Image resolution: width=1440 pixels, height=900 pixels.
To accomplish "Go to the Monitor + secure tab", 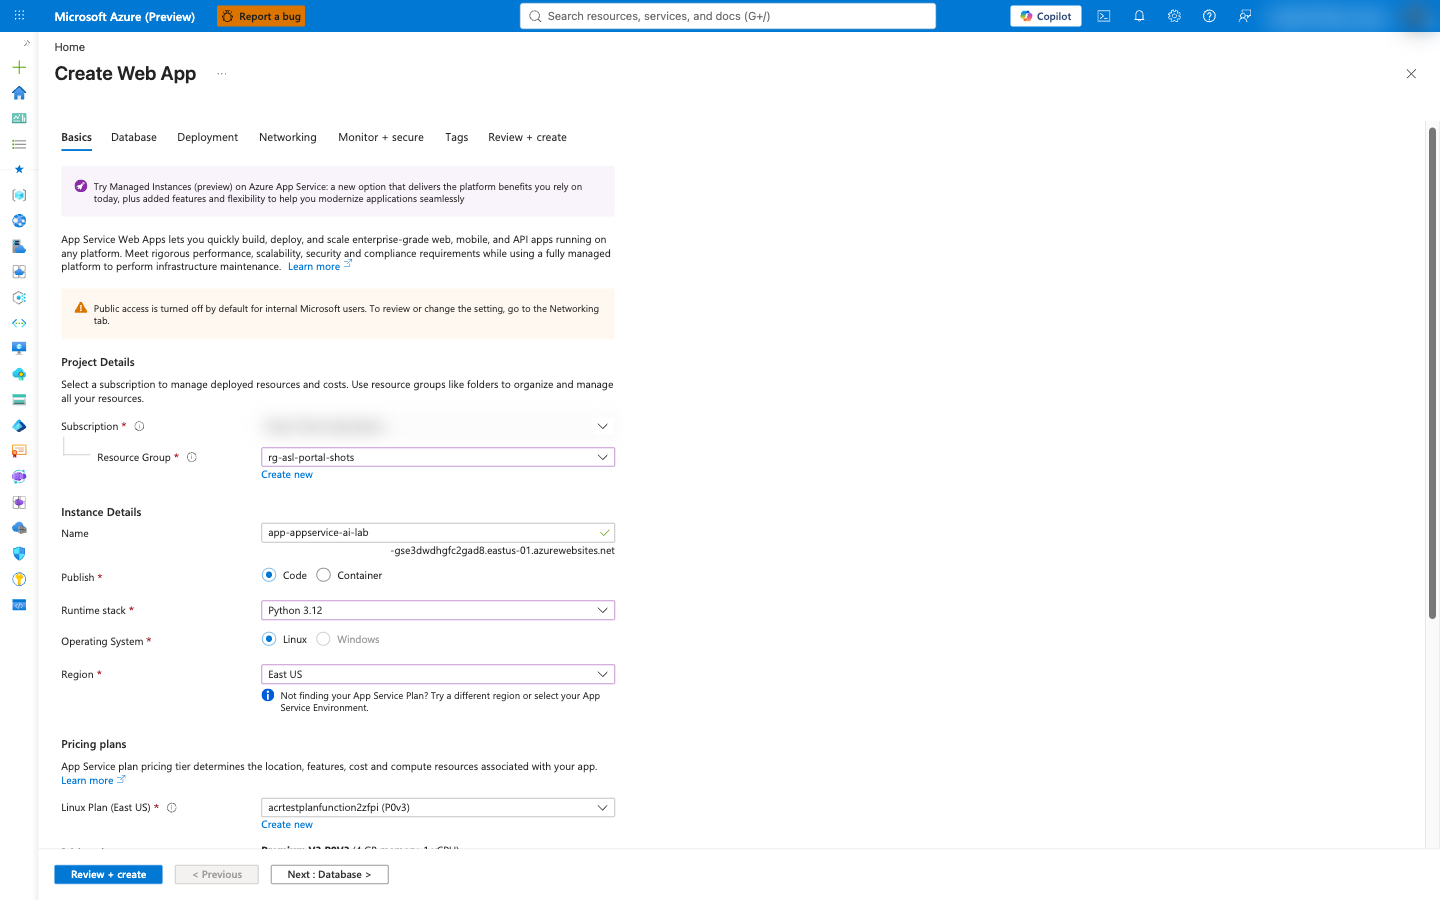I will (381, 137).
